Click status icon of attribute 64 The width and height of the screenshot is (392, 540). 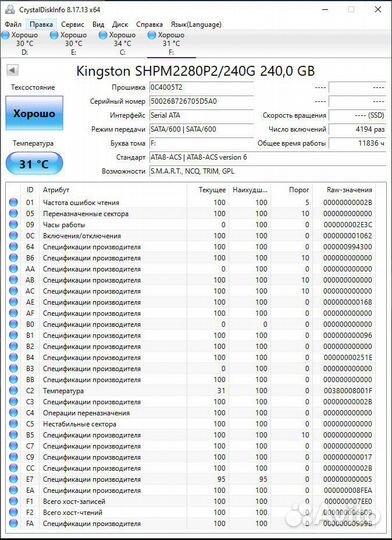[x=13, y=247]
